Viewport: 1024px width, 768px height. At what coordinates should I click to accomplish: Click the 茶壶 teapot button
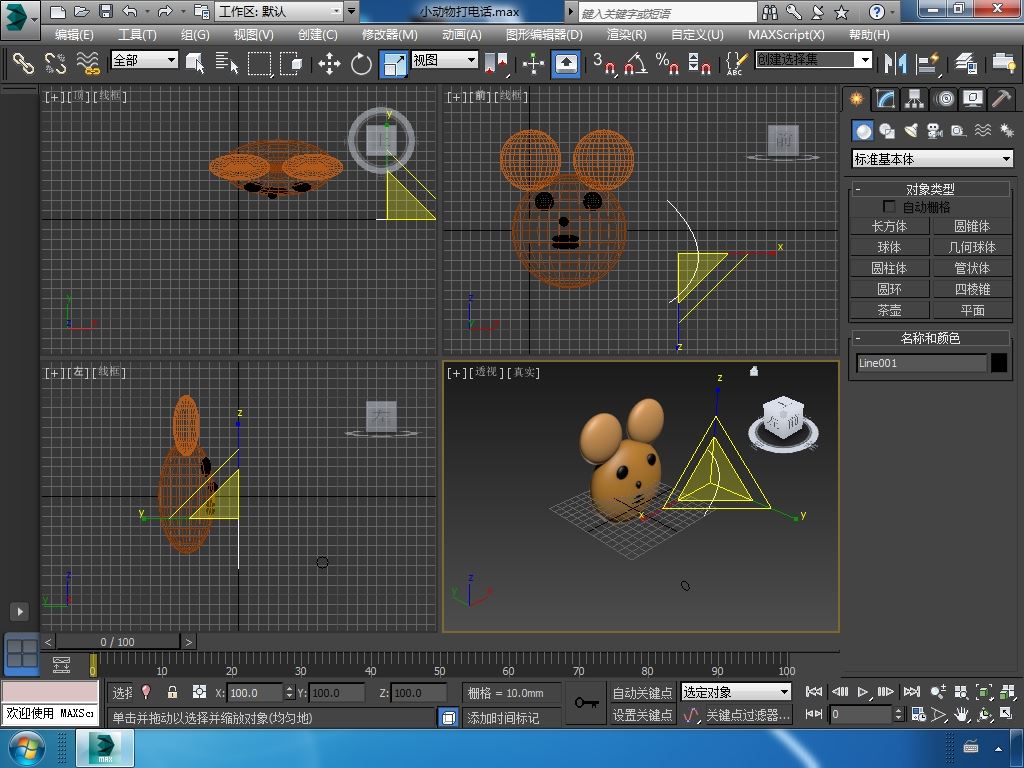[889, 310]
